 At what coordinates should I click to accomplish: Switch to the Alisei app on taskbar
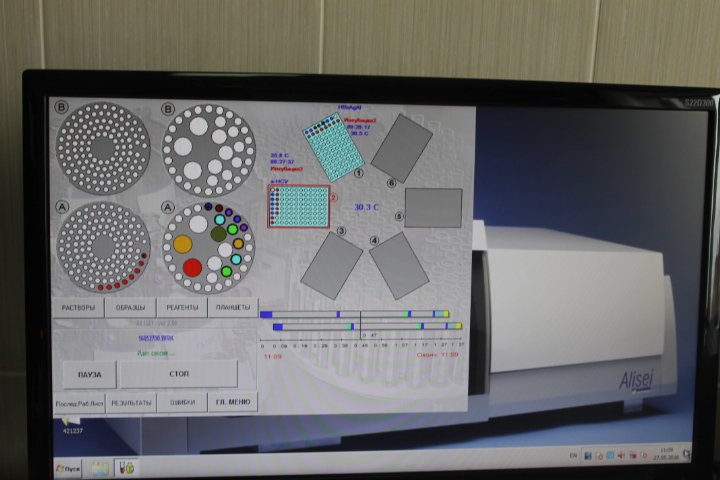(x=126, y=468)
